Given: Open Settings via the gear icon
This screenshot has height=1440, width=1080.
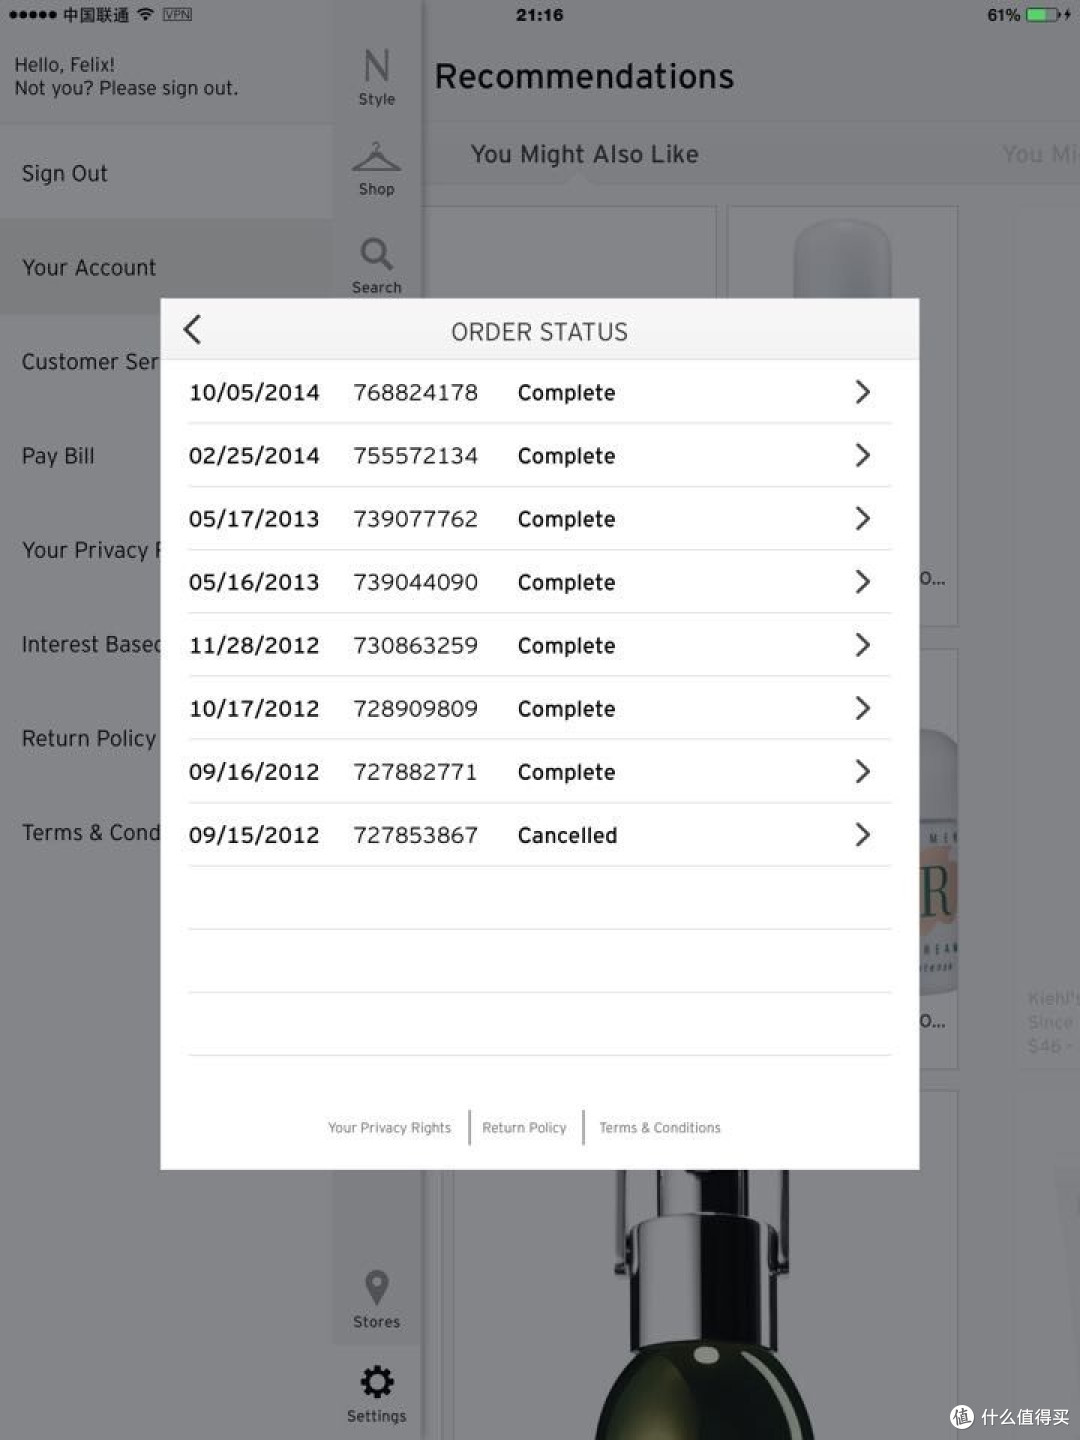Looking at the screenshot, I should [x=377, y=1383].
